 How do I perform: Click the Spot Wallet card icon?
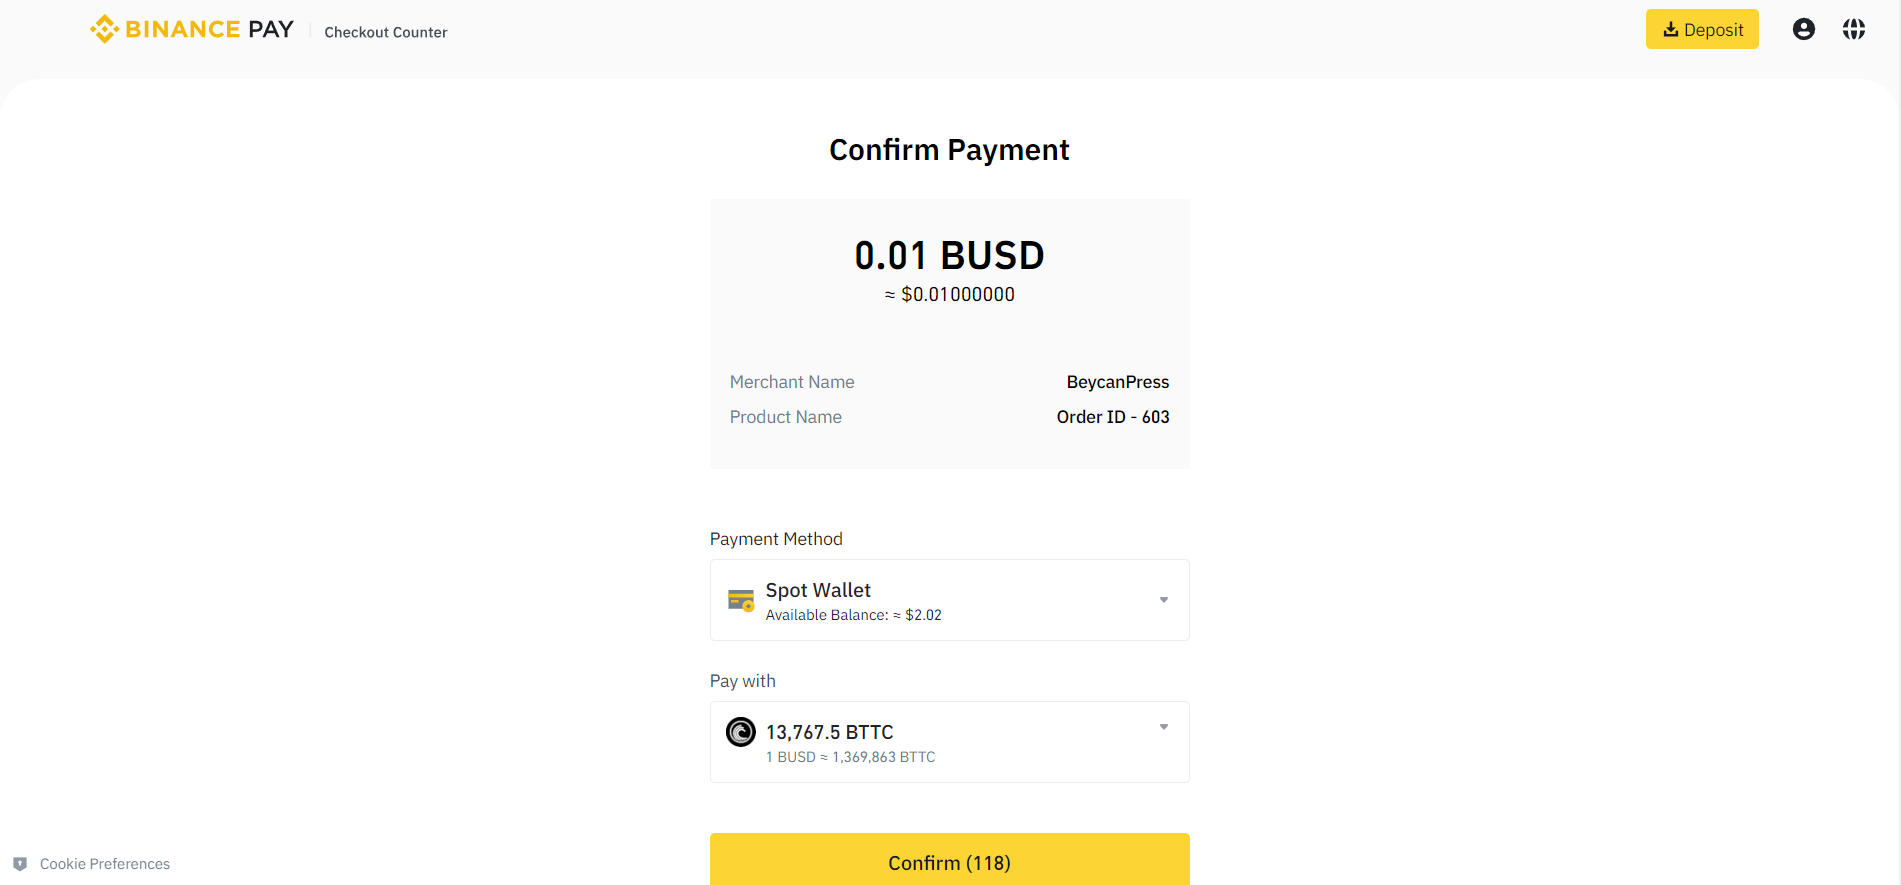(x=741, y=600)
